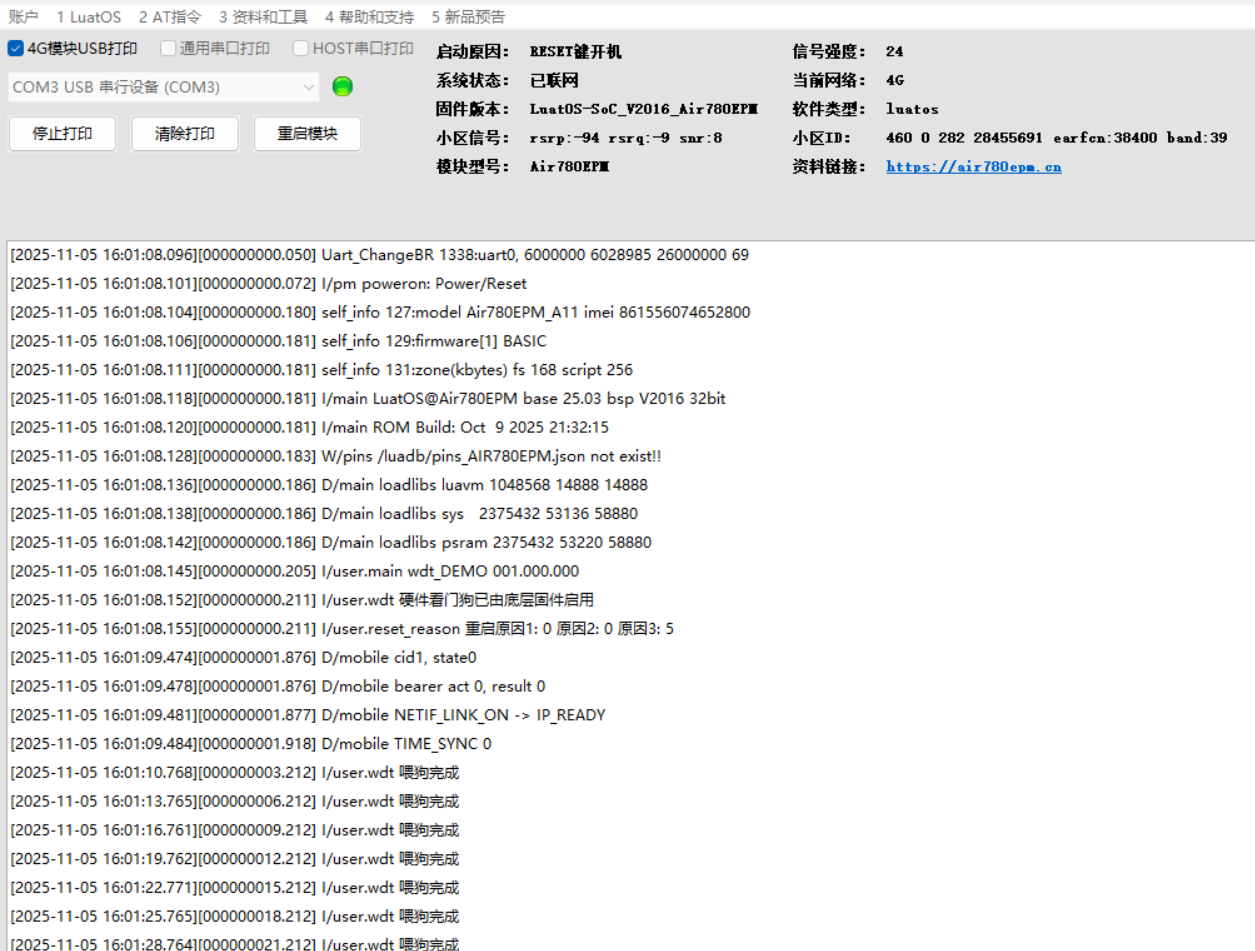Click the 喂狗完成 line at 16:01:22.771
This screenshot has width=1255, height=951.
234,888
